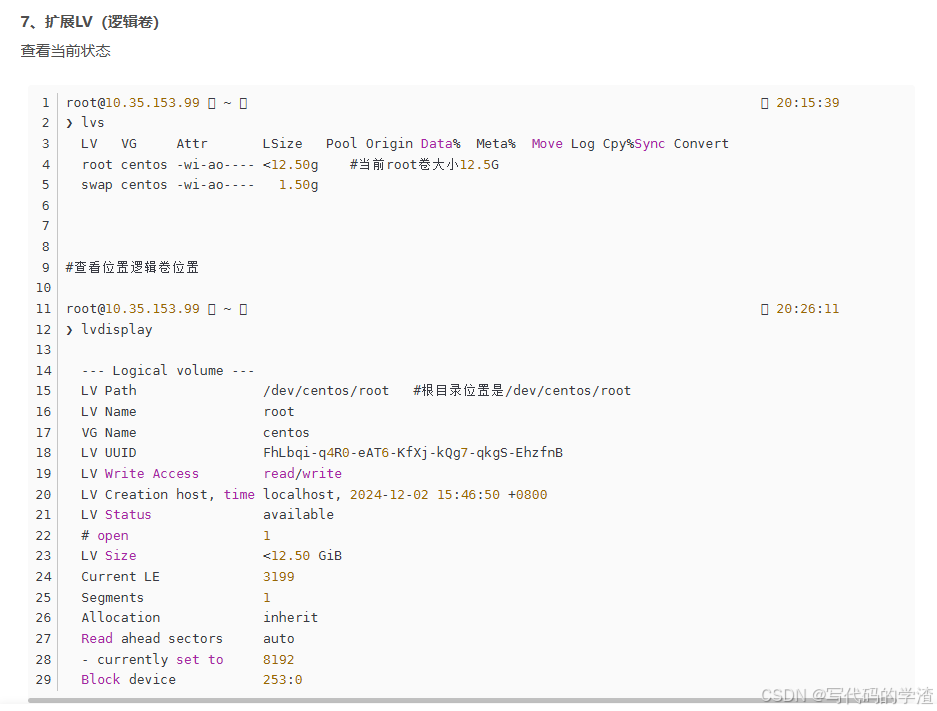
Task: Click line number 29 in the gutter
Action: tap(43, 680)
